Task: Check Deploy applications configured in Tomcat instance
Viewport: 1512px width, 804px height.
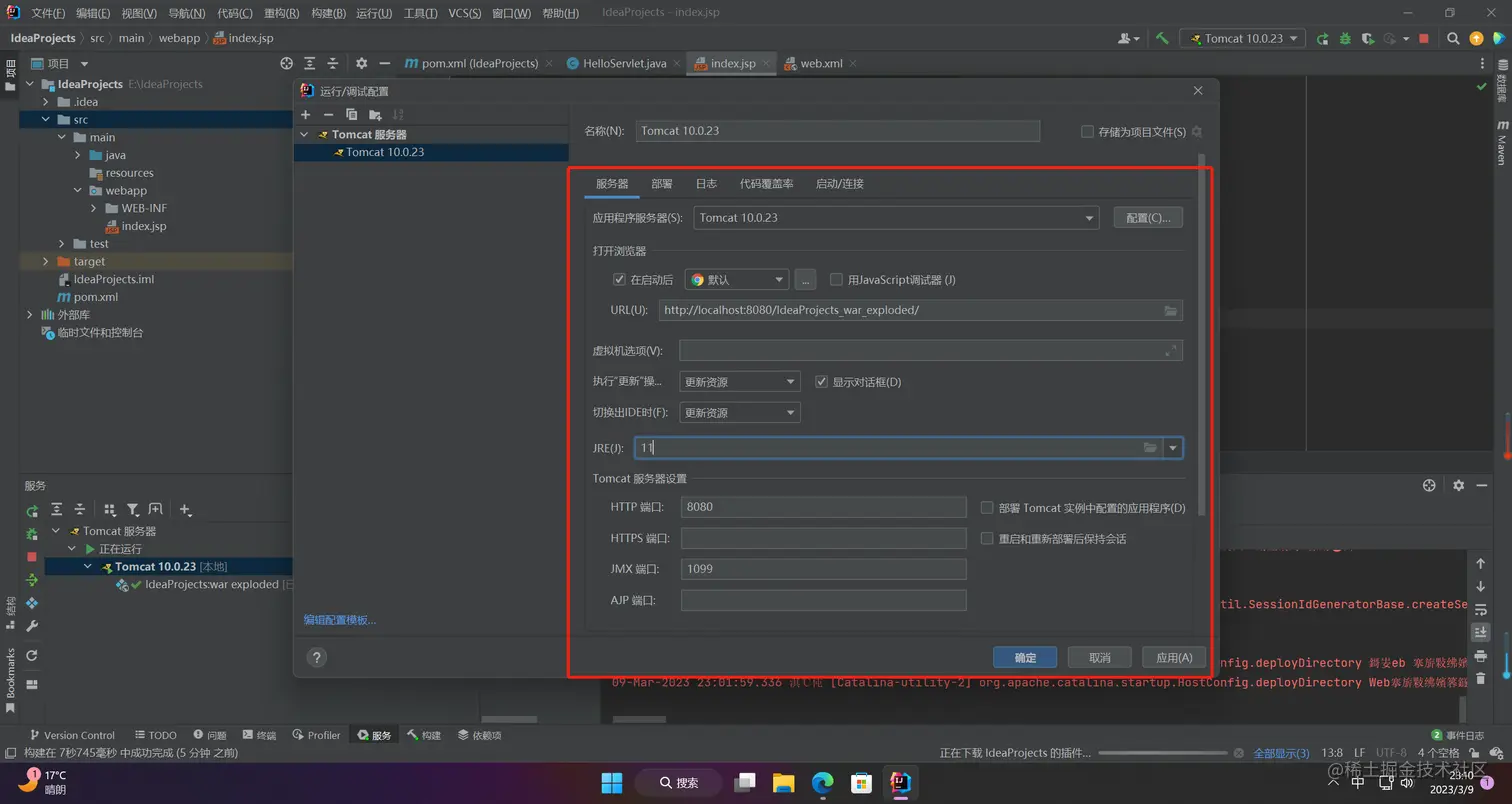Action: tap(987, 508)
